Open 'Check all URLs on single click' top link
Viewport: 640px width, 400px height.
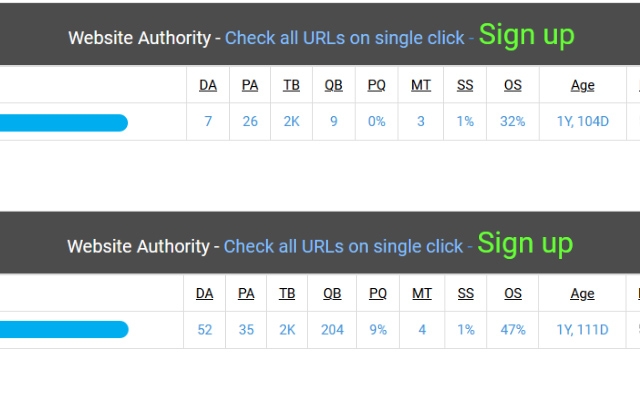click(344, 38)
